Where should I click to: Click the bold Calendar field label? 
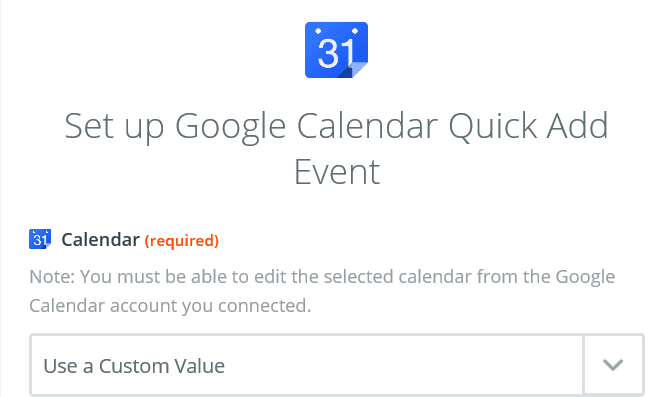click(x=101, y=240)
